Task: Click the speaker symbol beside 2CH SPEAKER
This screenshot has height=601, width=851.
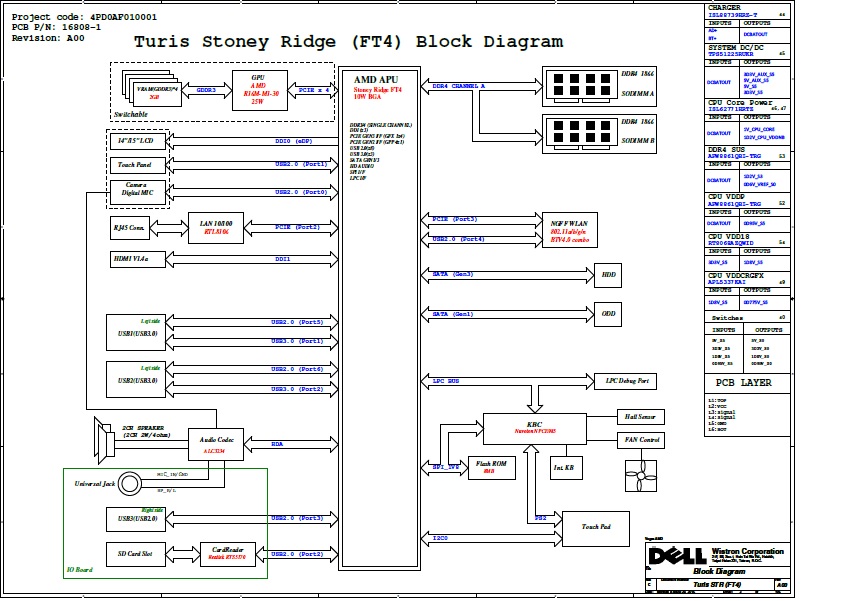Action: pyautogui.click(x=104, y=440)
